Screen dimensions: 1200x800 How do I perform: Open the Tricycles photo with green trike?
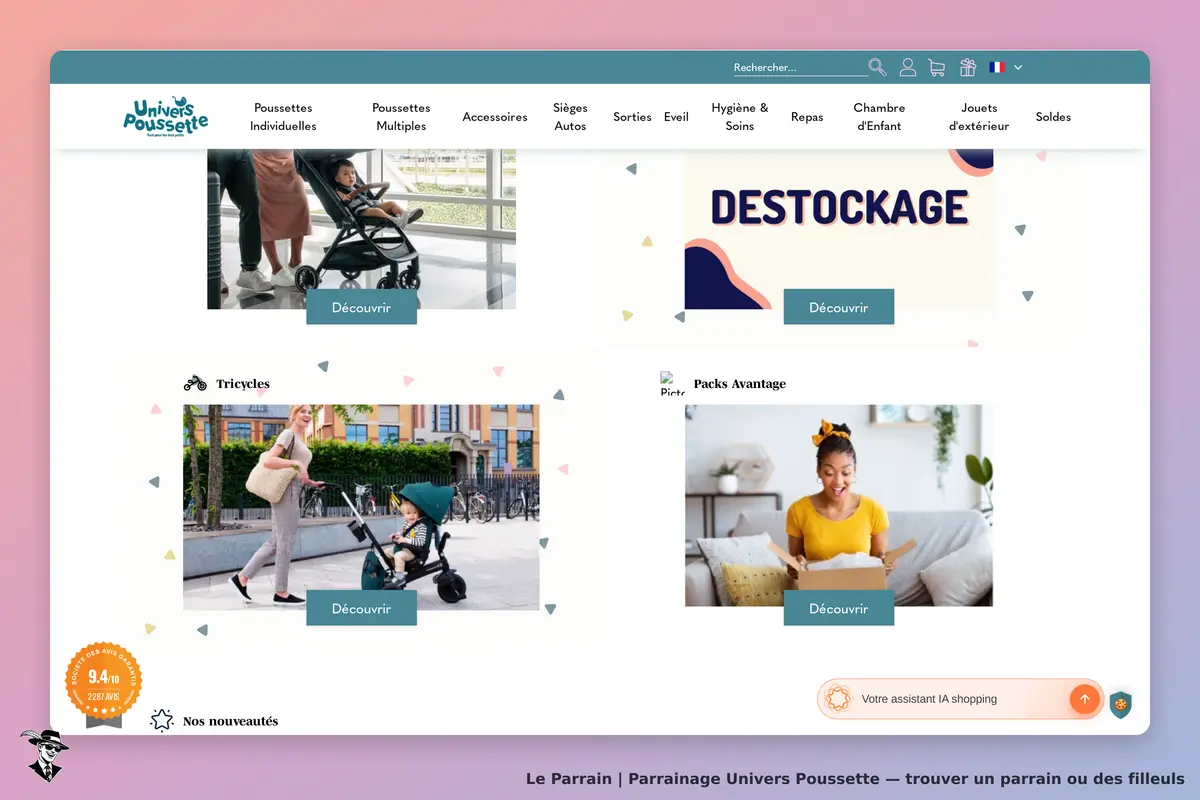(x=361, y=507)
